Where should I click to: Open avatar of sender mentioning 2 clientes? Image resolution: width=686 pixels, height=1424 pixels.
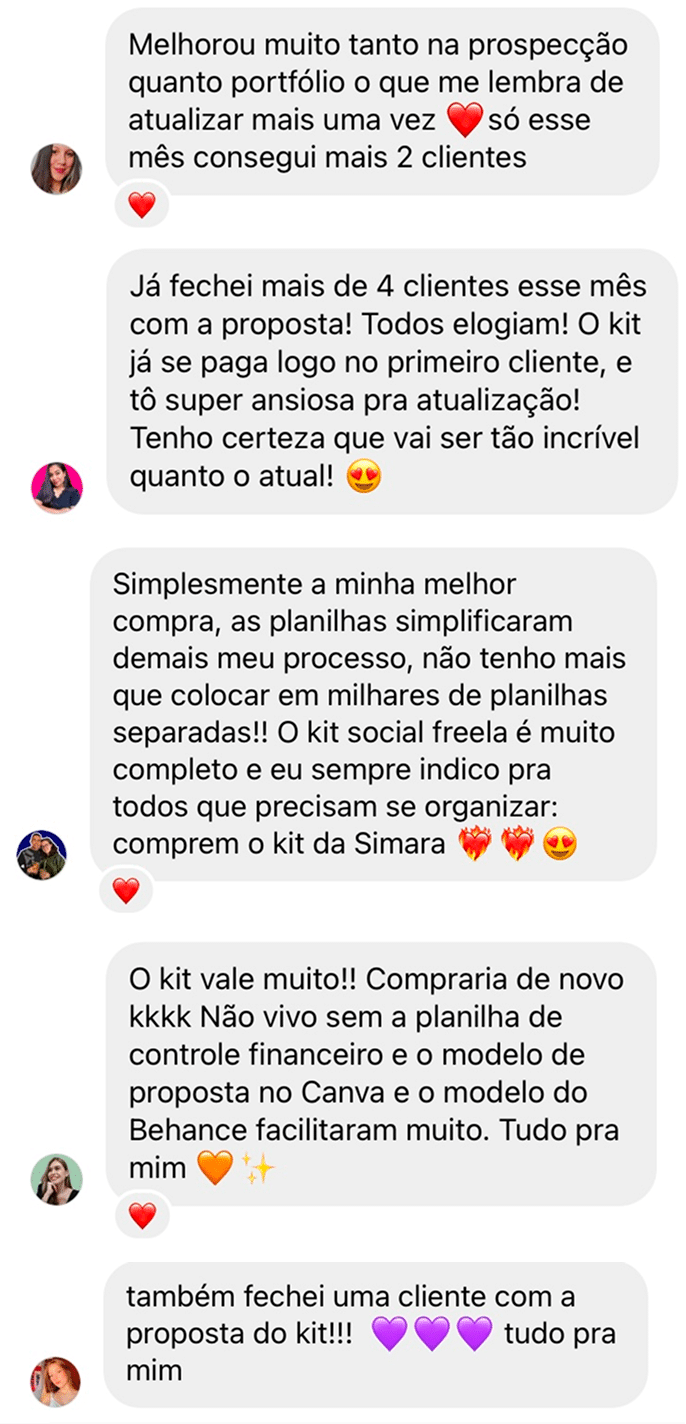pyautogui.click(x=57, y=168)
